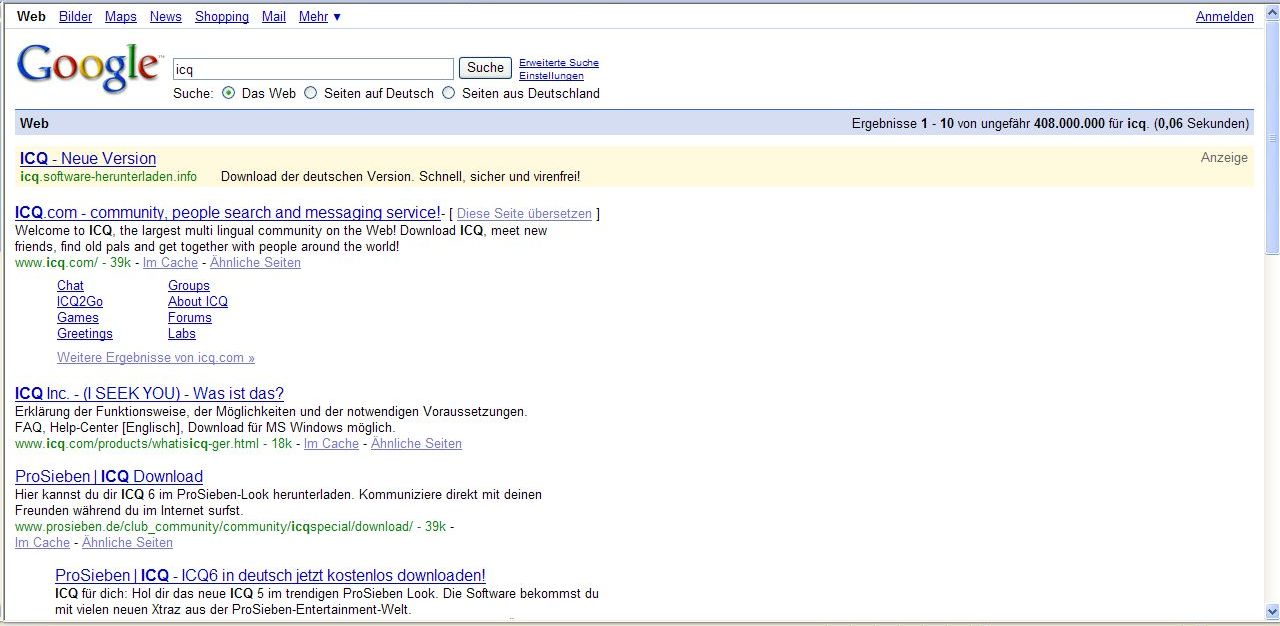The height and width of the screenshot is (626, 1280).
Task: Open the ICQ2Go sitelink
Action: tap(80, 302)
